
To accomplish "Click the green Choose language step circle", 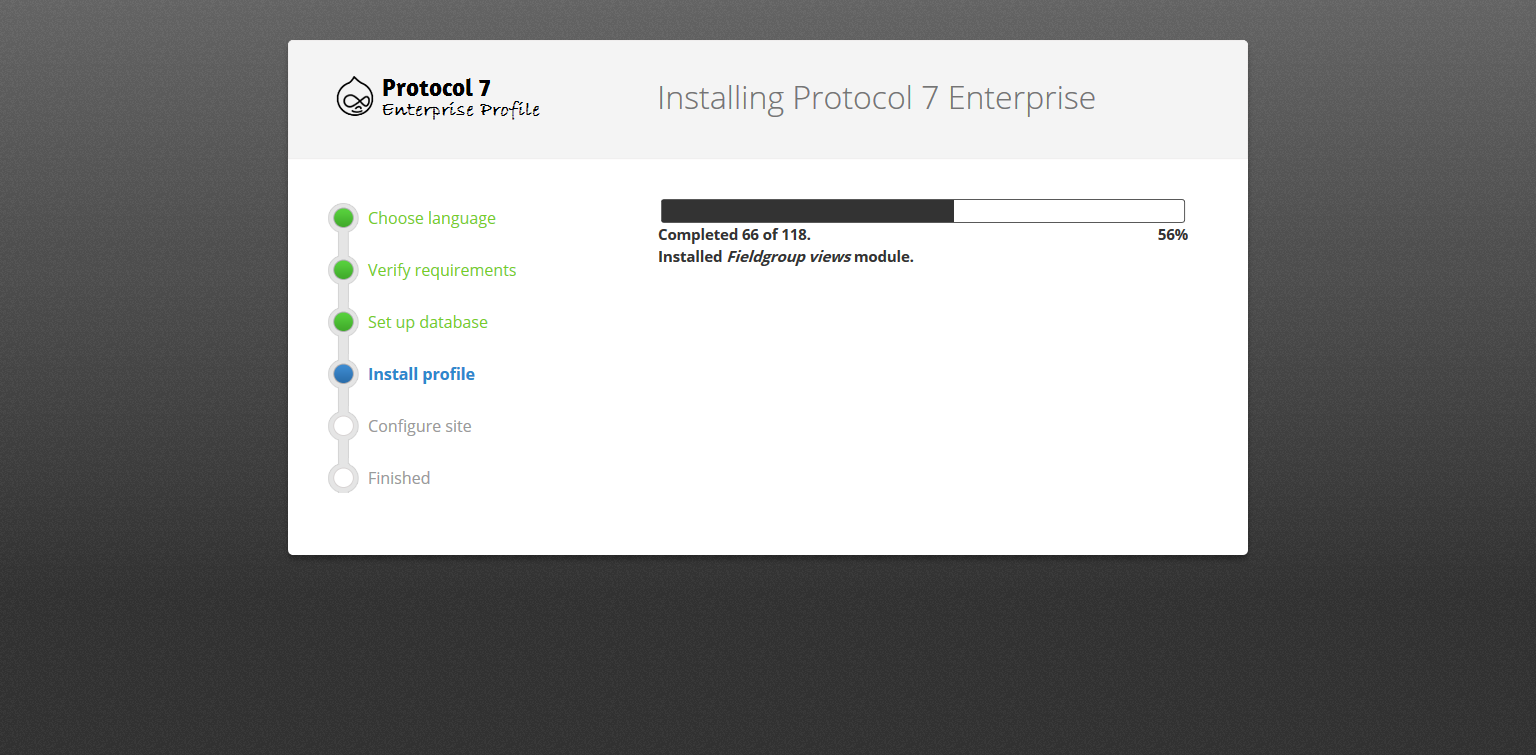I will (x=343, y=218).
